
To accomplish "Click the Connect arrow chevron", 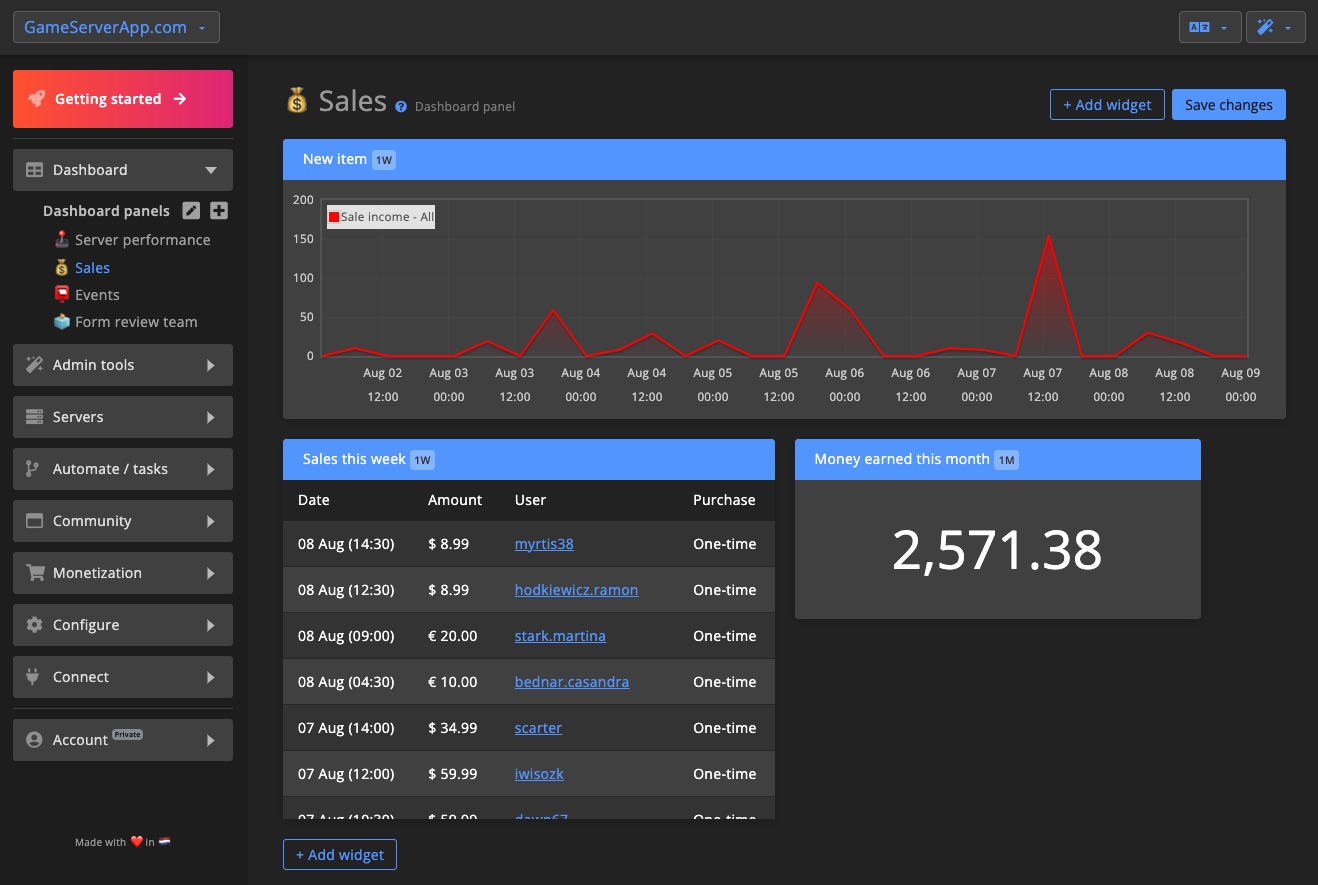I will point(210,677).
